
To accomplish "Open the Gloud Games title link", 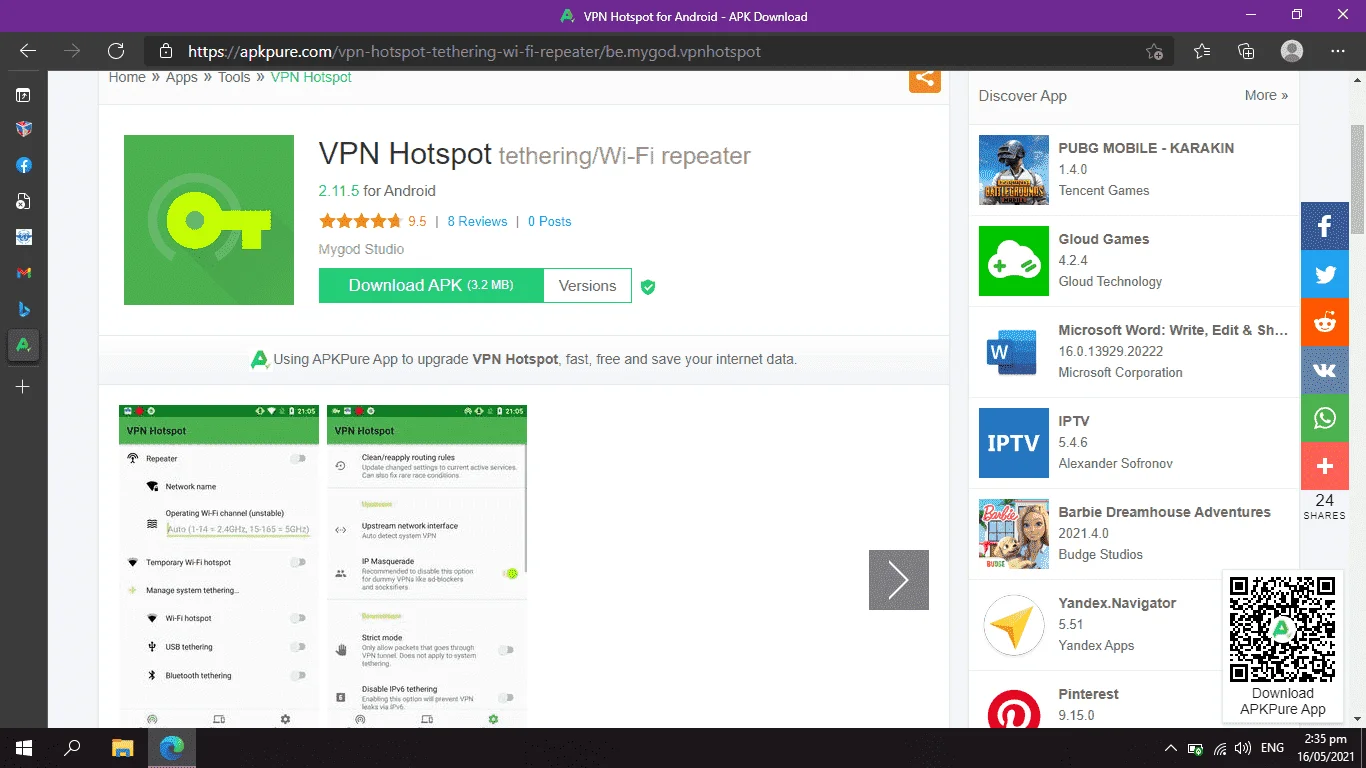I will pyautogui.click(x=1104, y=239).
